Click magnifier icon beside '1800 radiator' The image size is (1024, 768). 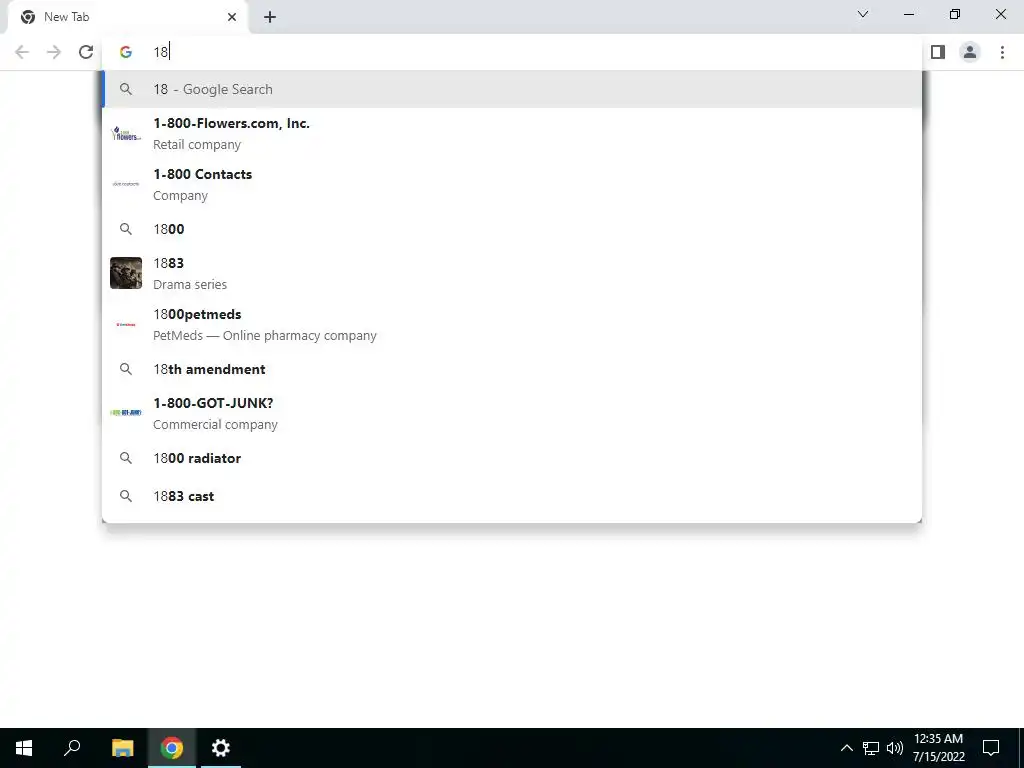coord(126,458)
